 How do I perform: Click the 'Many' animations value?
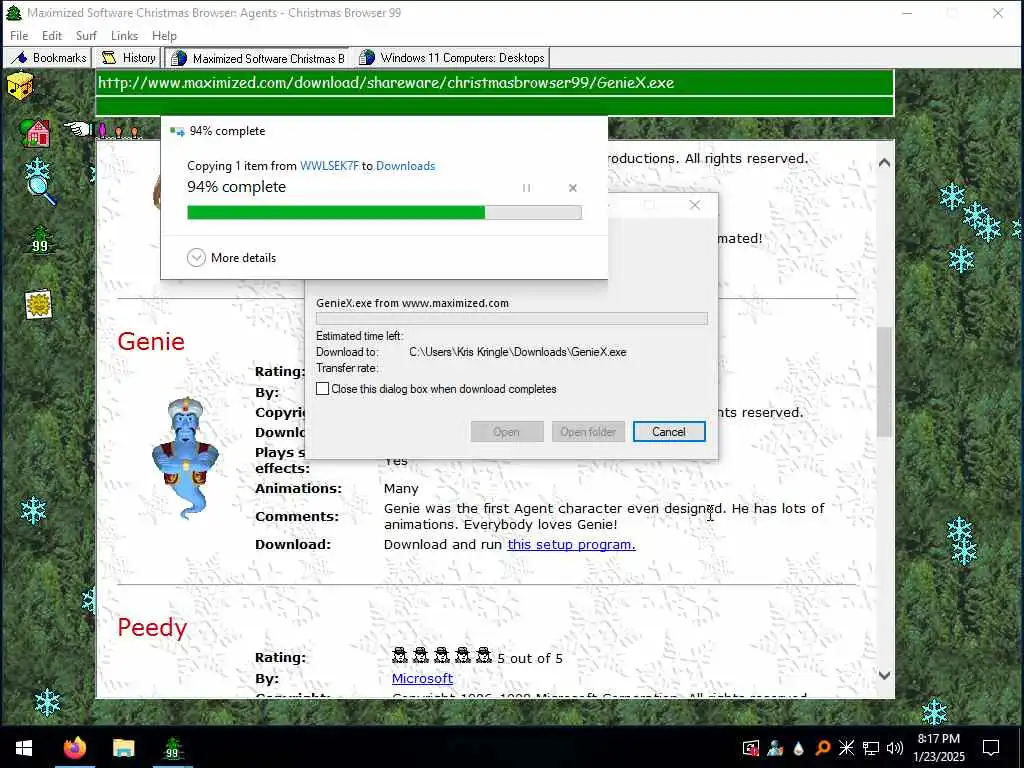[x=401, y=488]
